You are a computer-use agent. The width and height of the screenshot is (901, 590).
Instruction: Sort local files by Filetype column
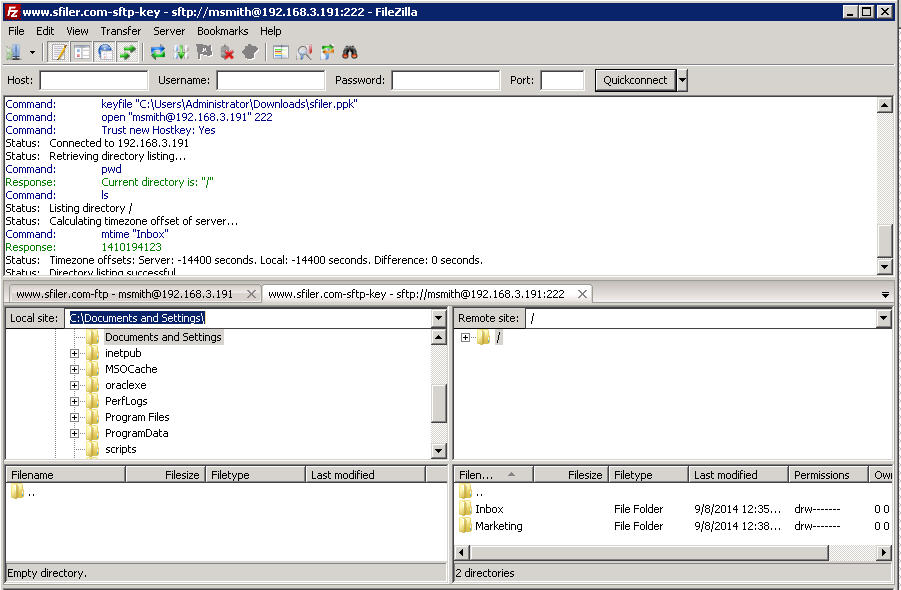click(x=255, y=475)
